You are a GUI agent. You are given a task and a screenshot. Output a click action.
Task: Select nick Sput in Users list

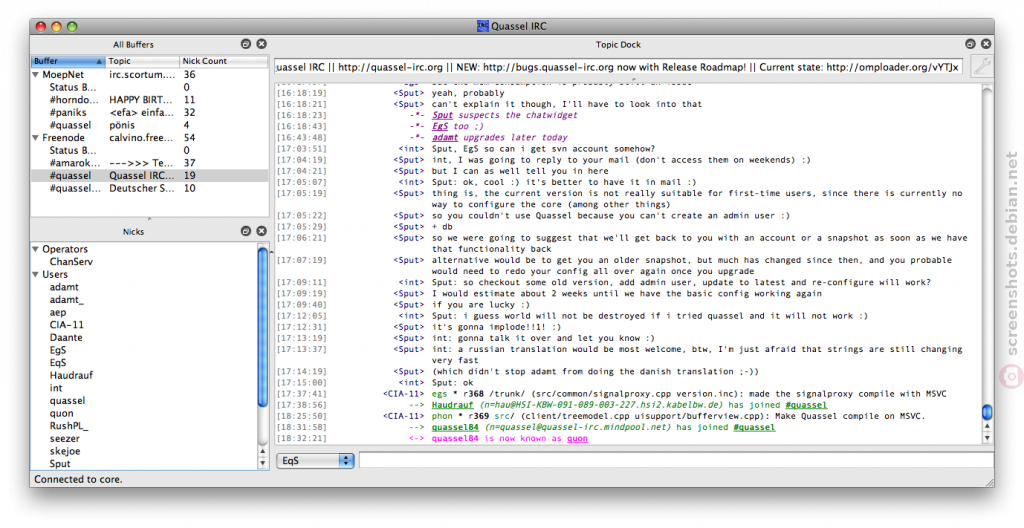coord(59,464)
